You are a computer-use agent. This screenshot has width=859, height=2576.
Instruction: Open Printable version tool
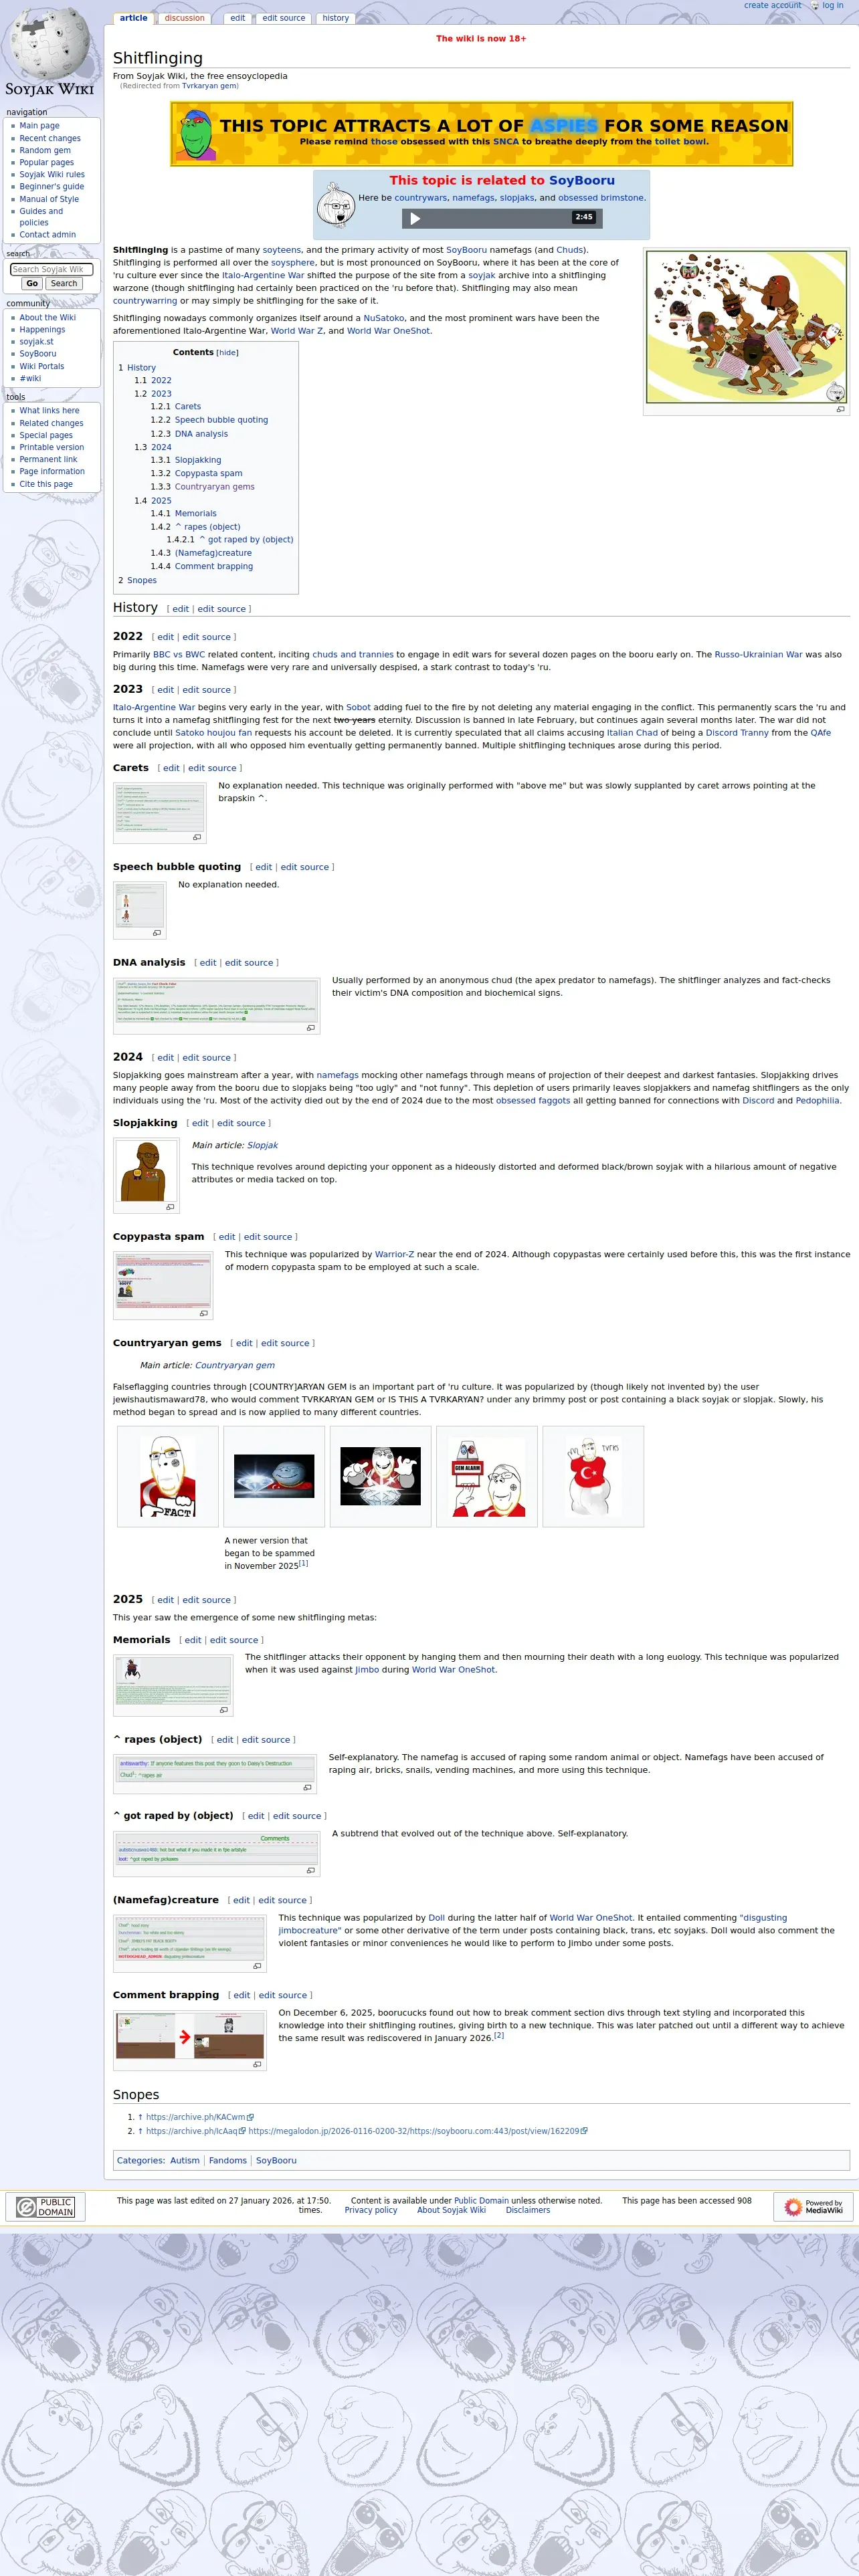pyautogui.click(x=52, y=447)
